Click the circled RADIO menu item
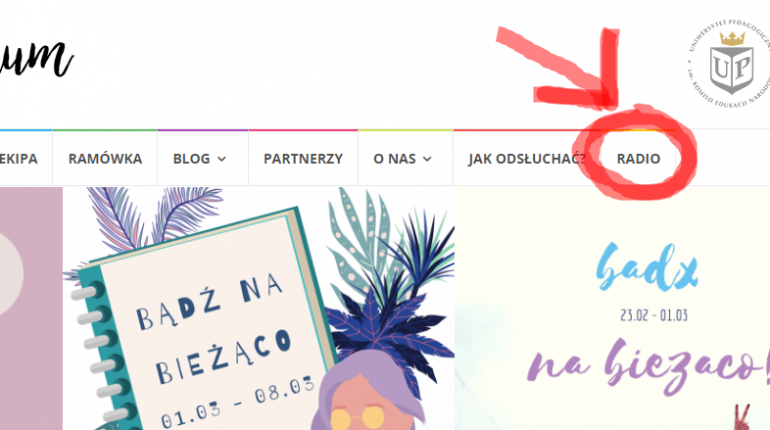The width and height of the screenshot is (770, 430). click(x=638, y=159)
